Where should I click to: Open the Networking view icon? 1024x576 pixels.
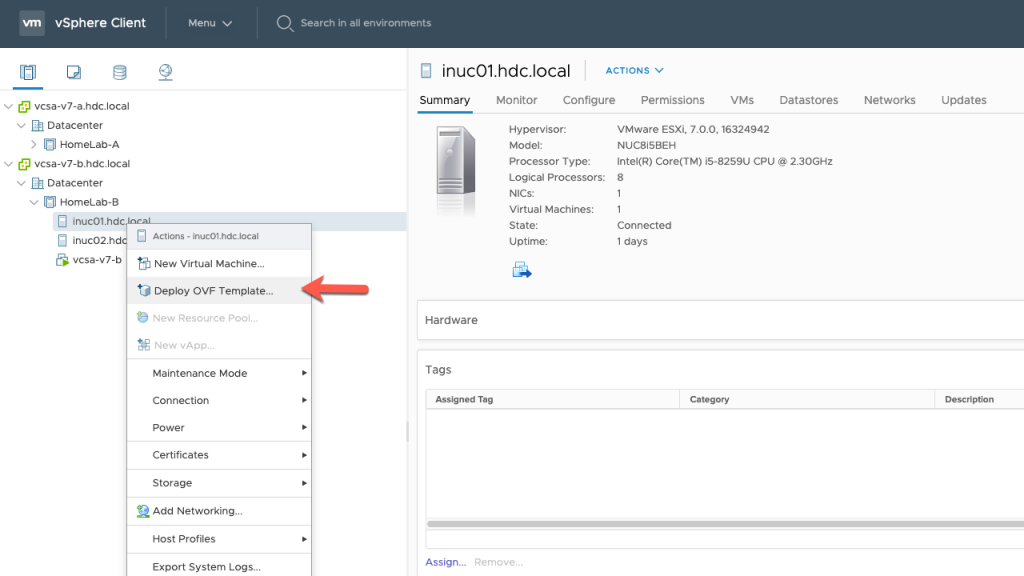click(x=165, y=72)
